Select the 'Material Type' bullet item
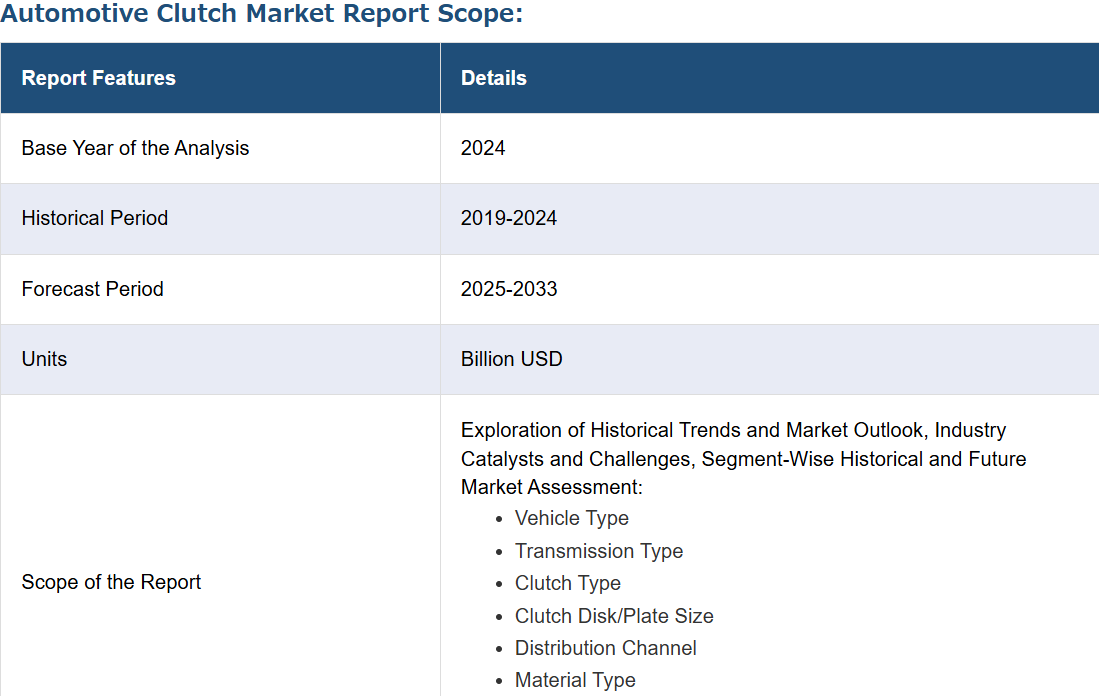 (575, 680)
